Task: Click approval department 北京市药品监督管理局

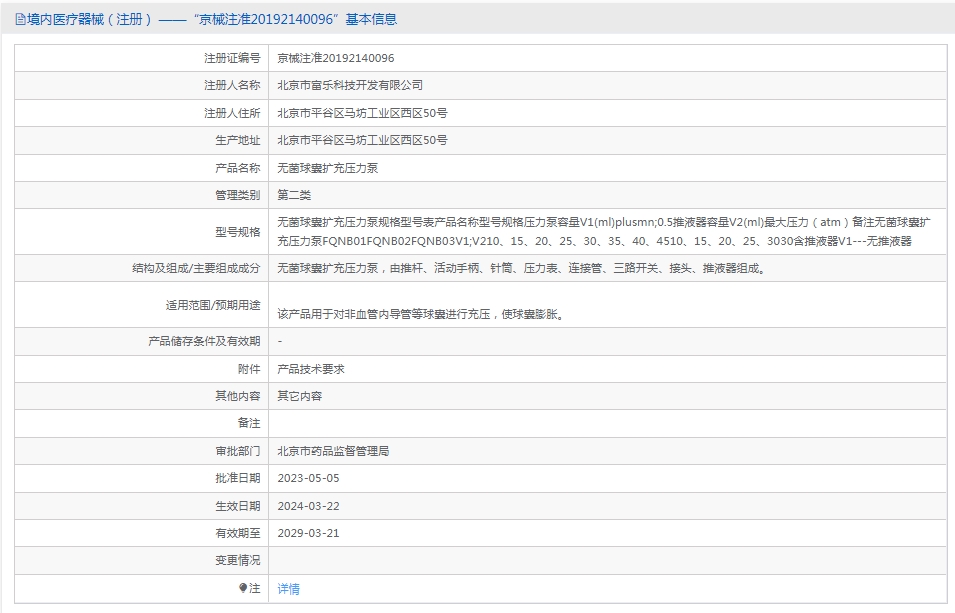Action: 333,451
